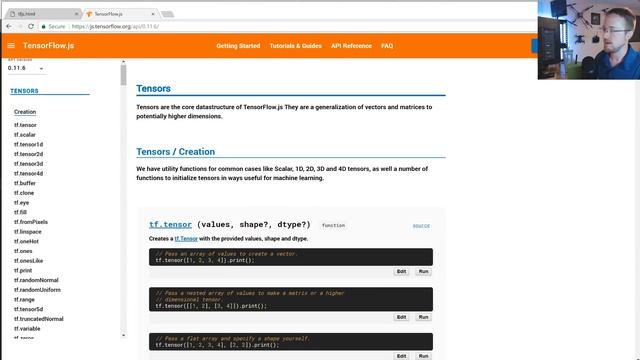Select the TensorFlow.js browser tab

pos(120,14)
